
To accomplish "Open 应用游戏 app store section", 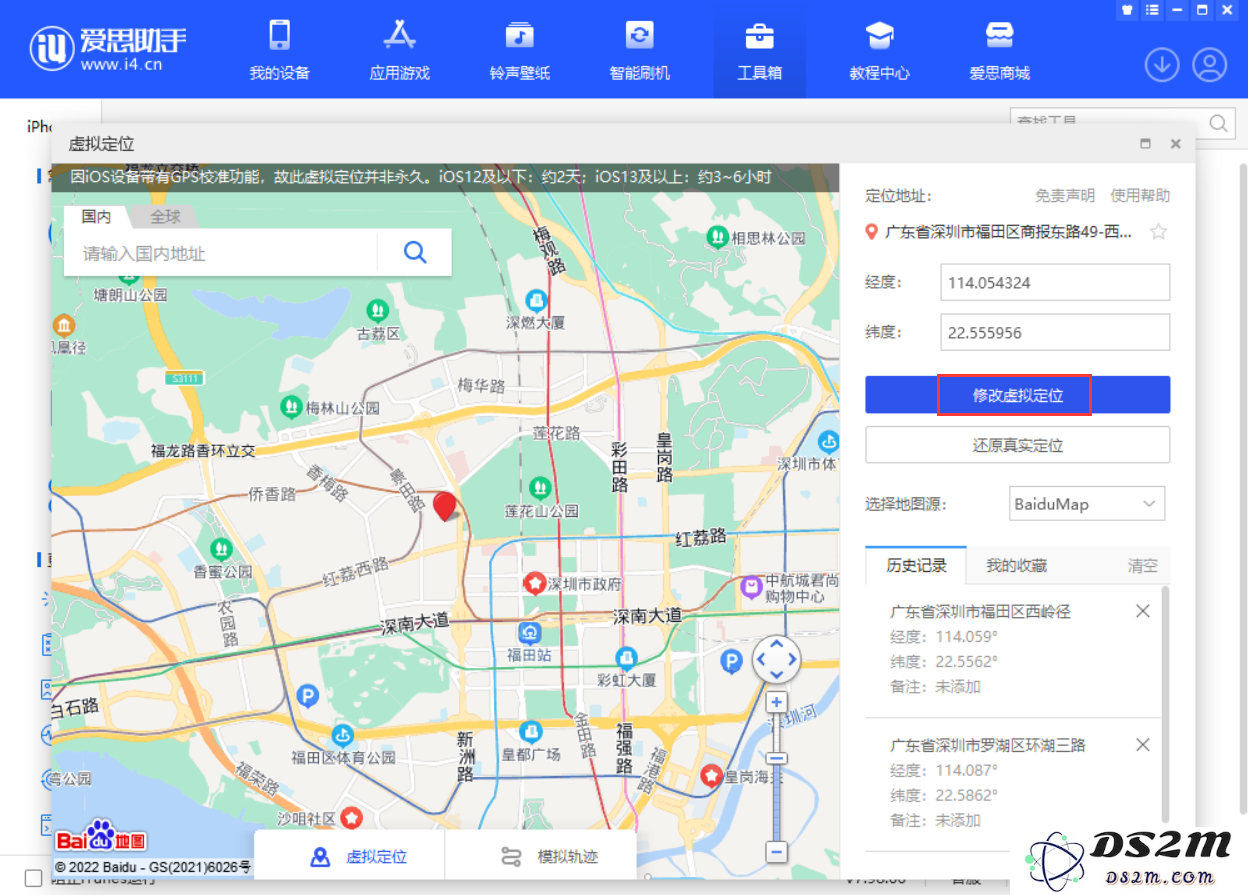I will (399, 50).
